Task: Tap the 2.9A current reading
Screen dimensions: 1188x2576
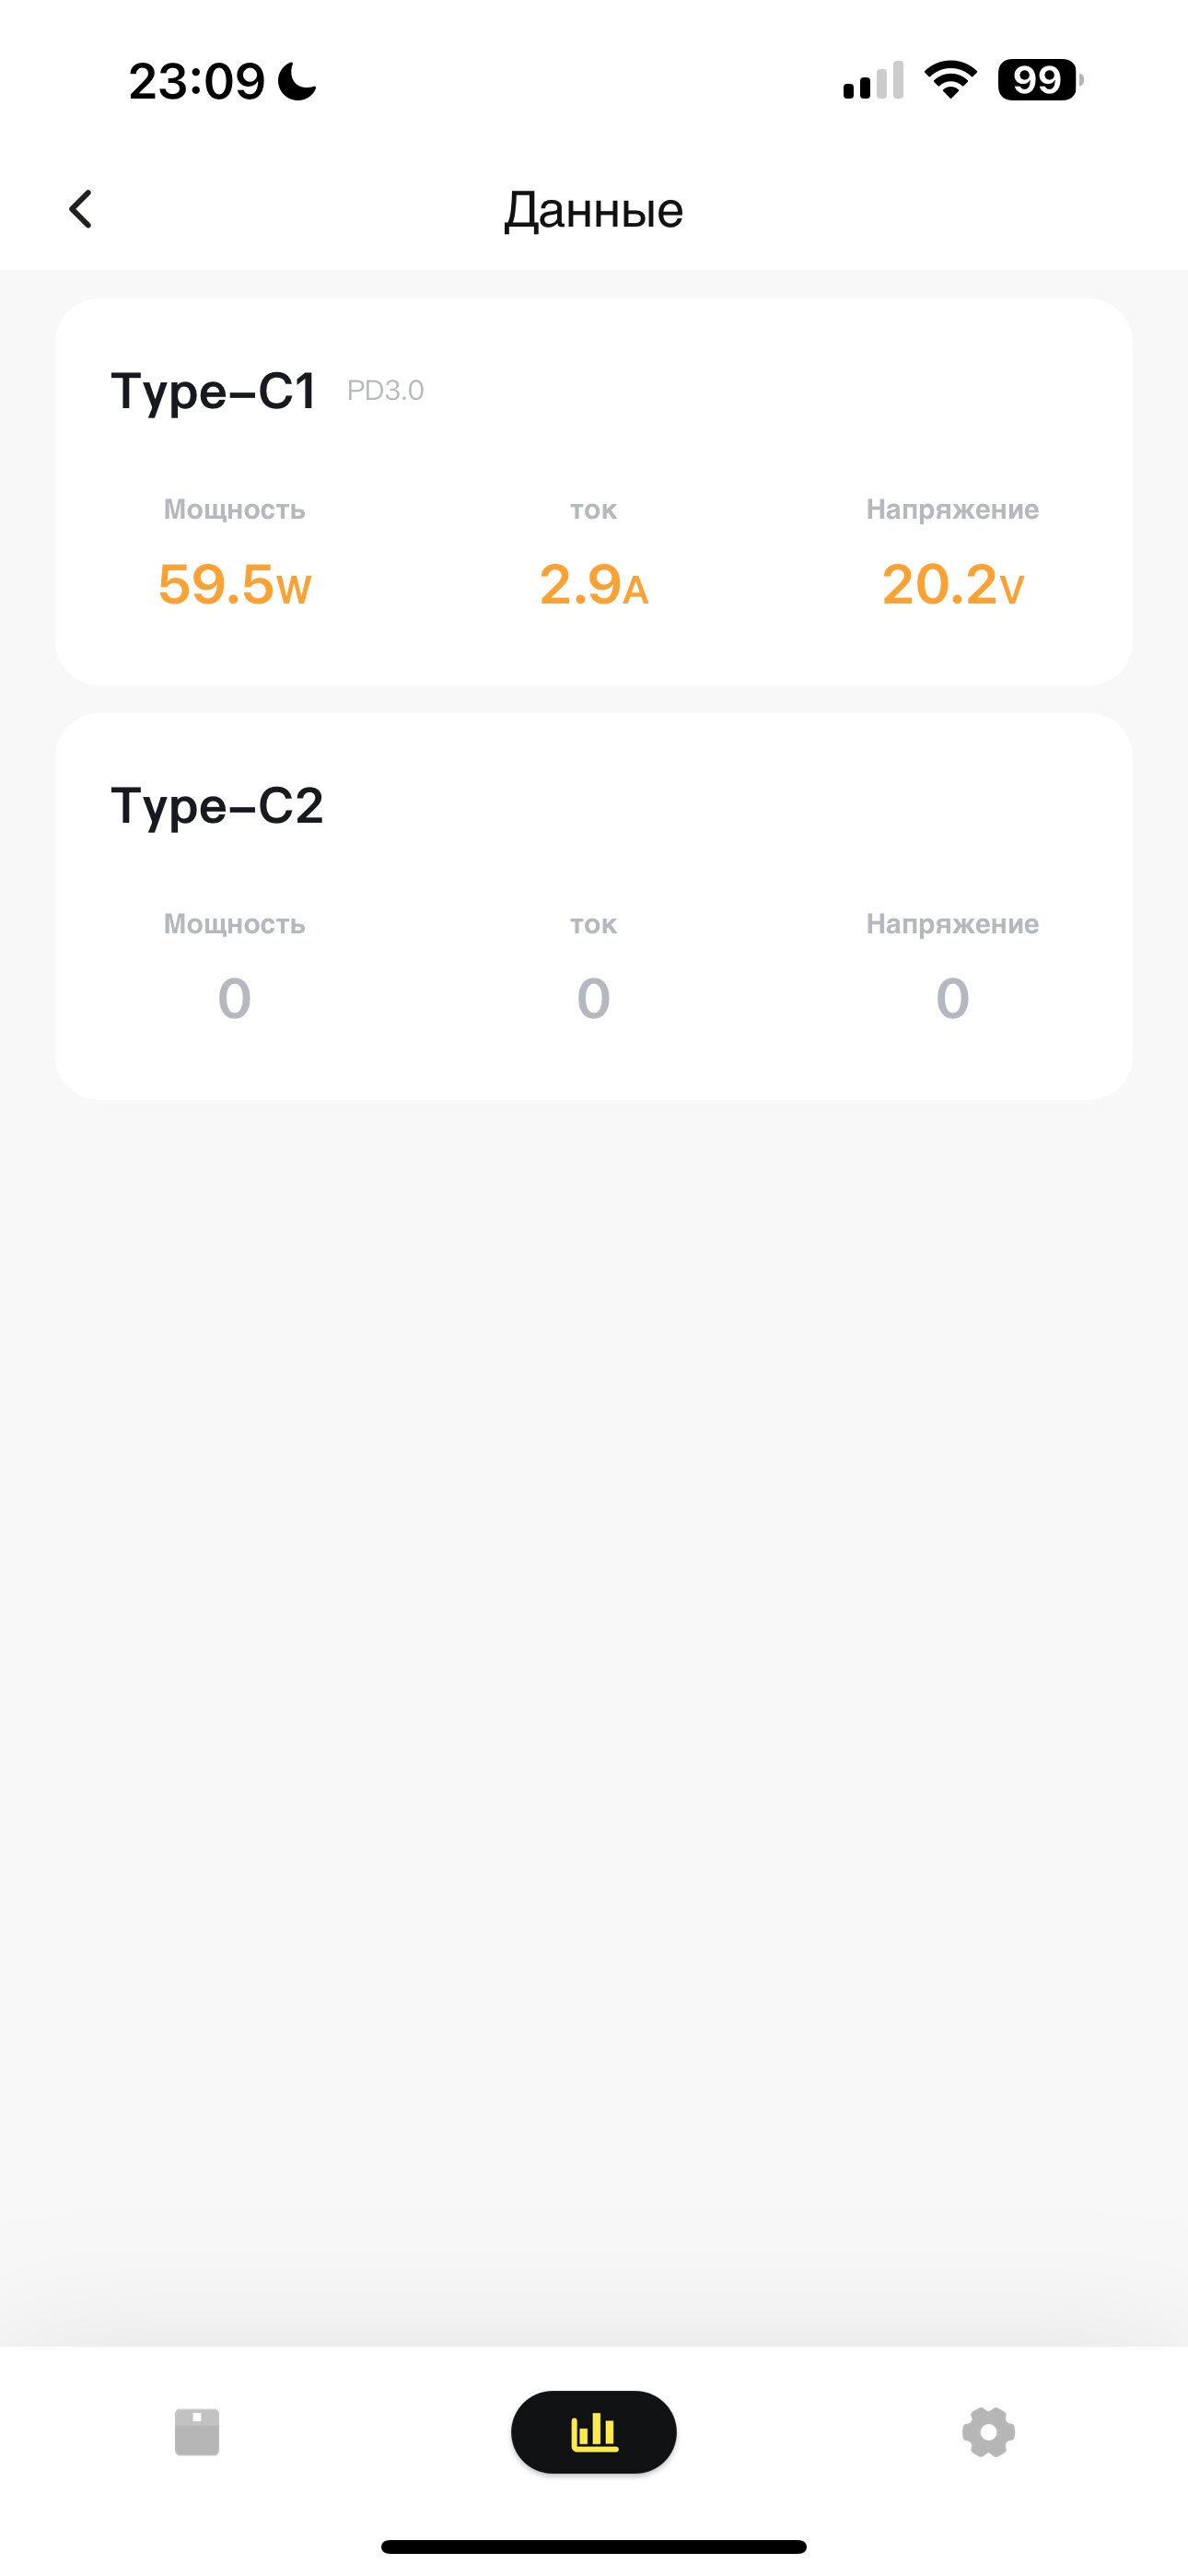Action: [594, 584]
